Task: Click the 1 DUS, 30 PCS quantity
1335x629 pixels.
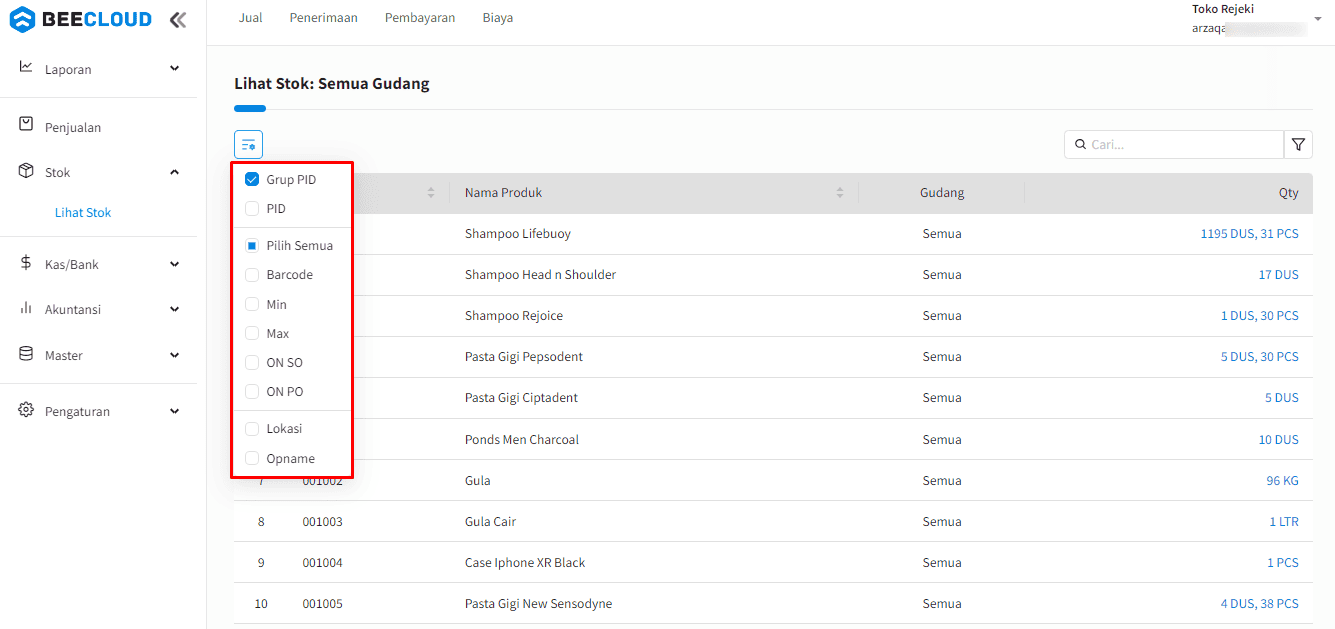Action: click(1259, 316)
